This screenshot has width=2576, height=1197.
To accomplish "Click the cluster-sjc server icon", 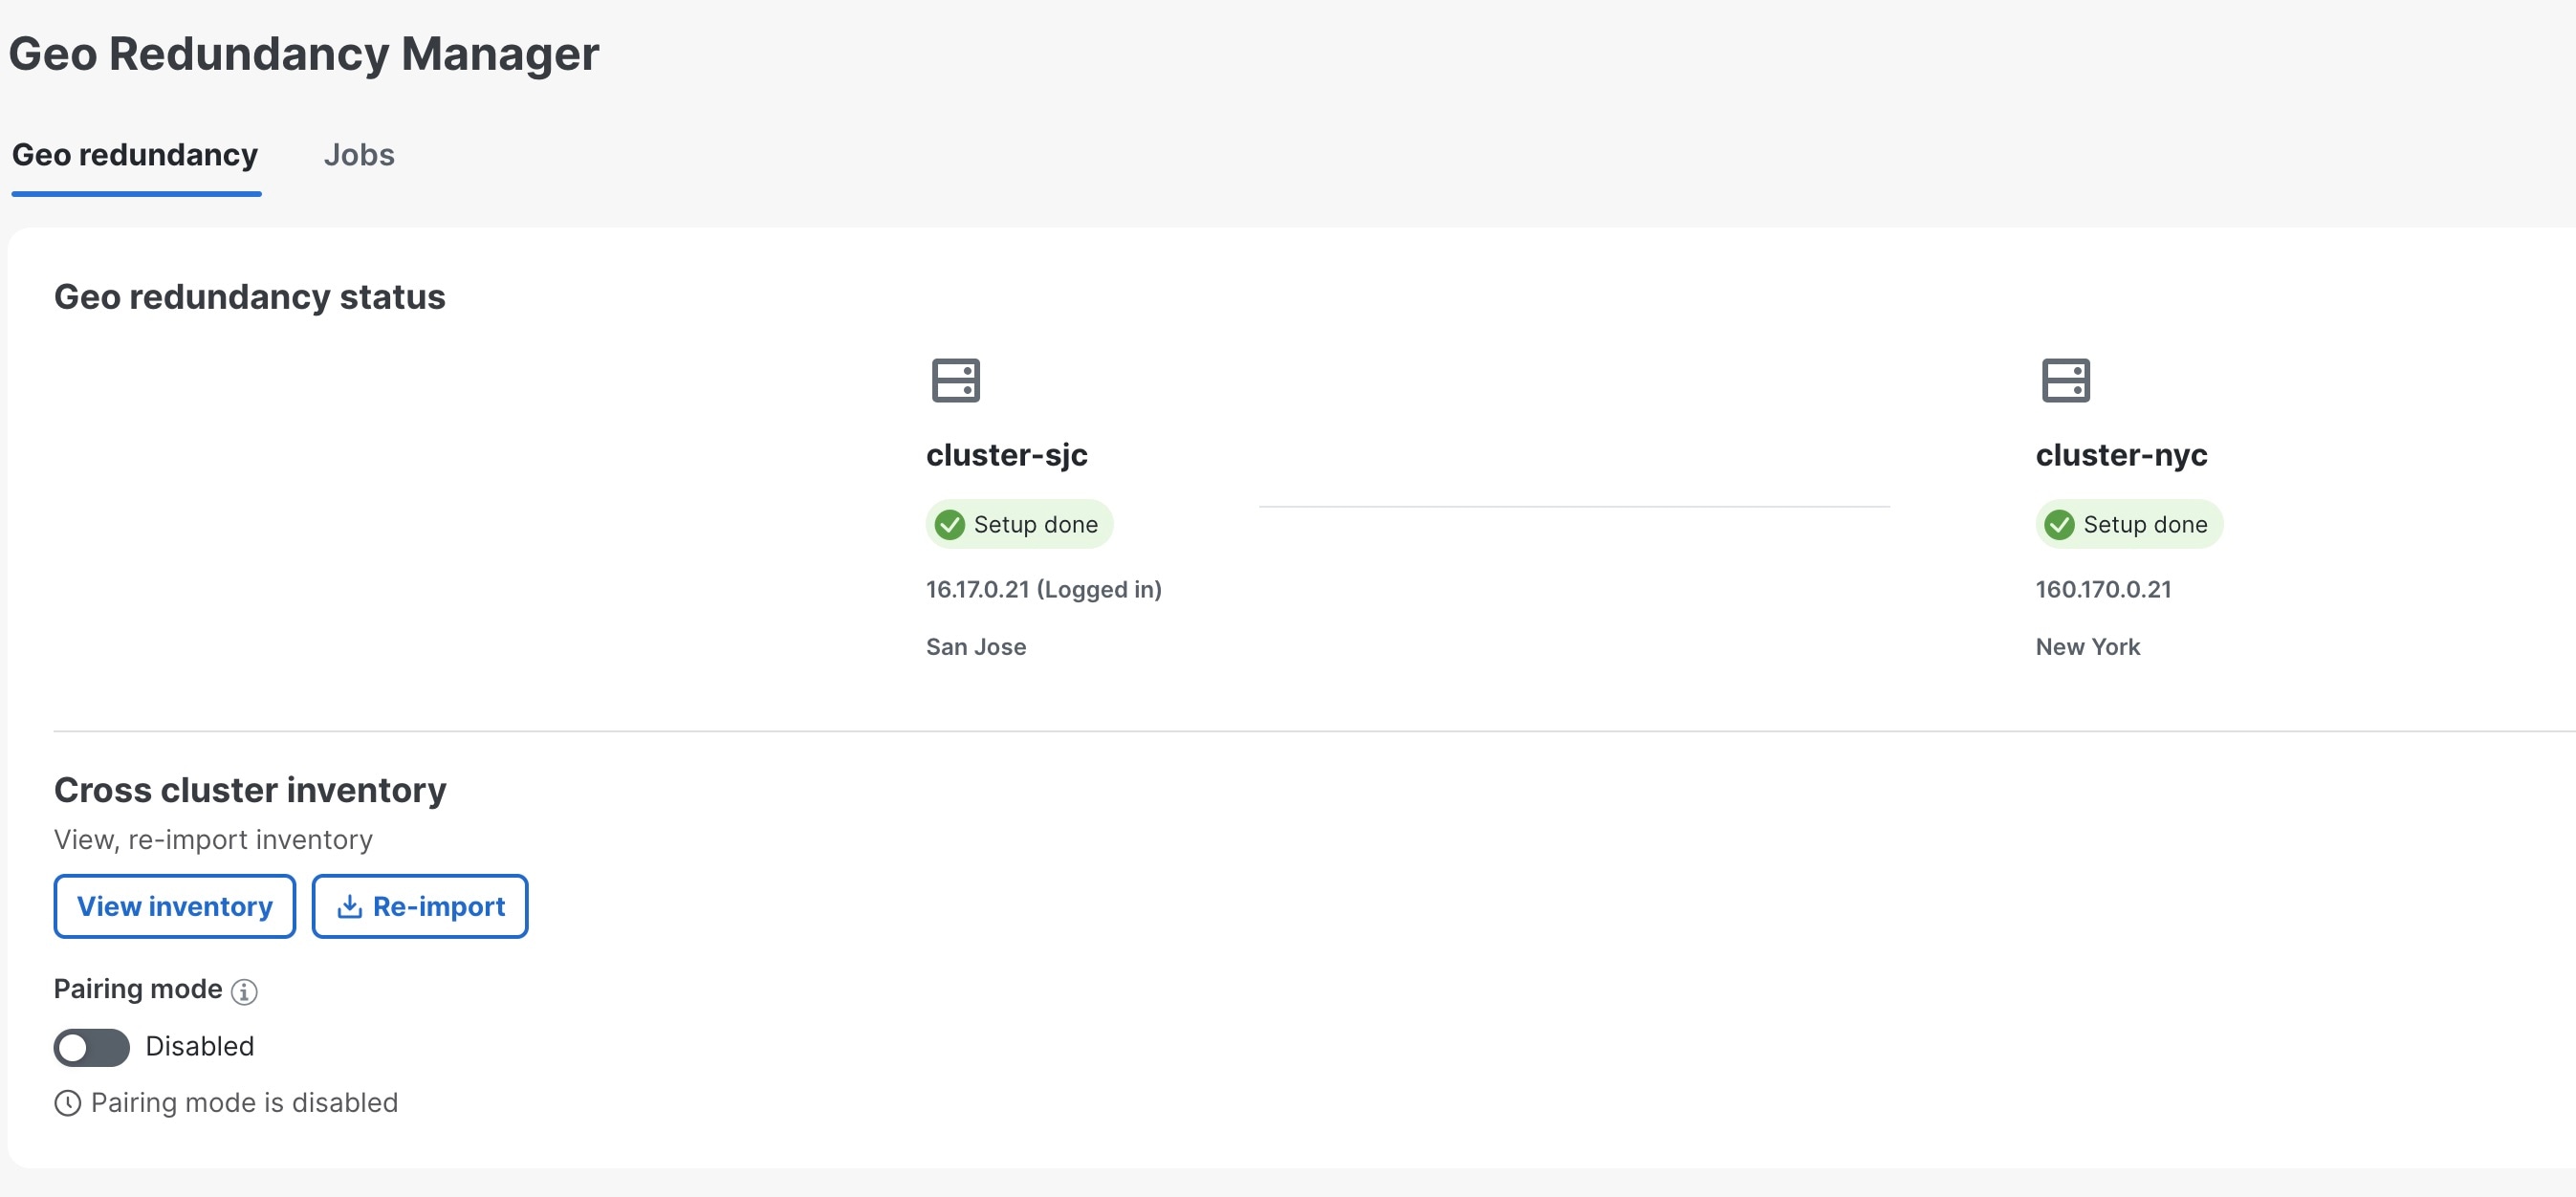I will point(956,380).
